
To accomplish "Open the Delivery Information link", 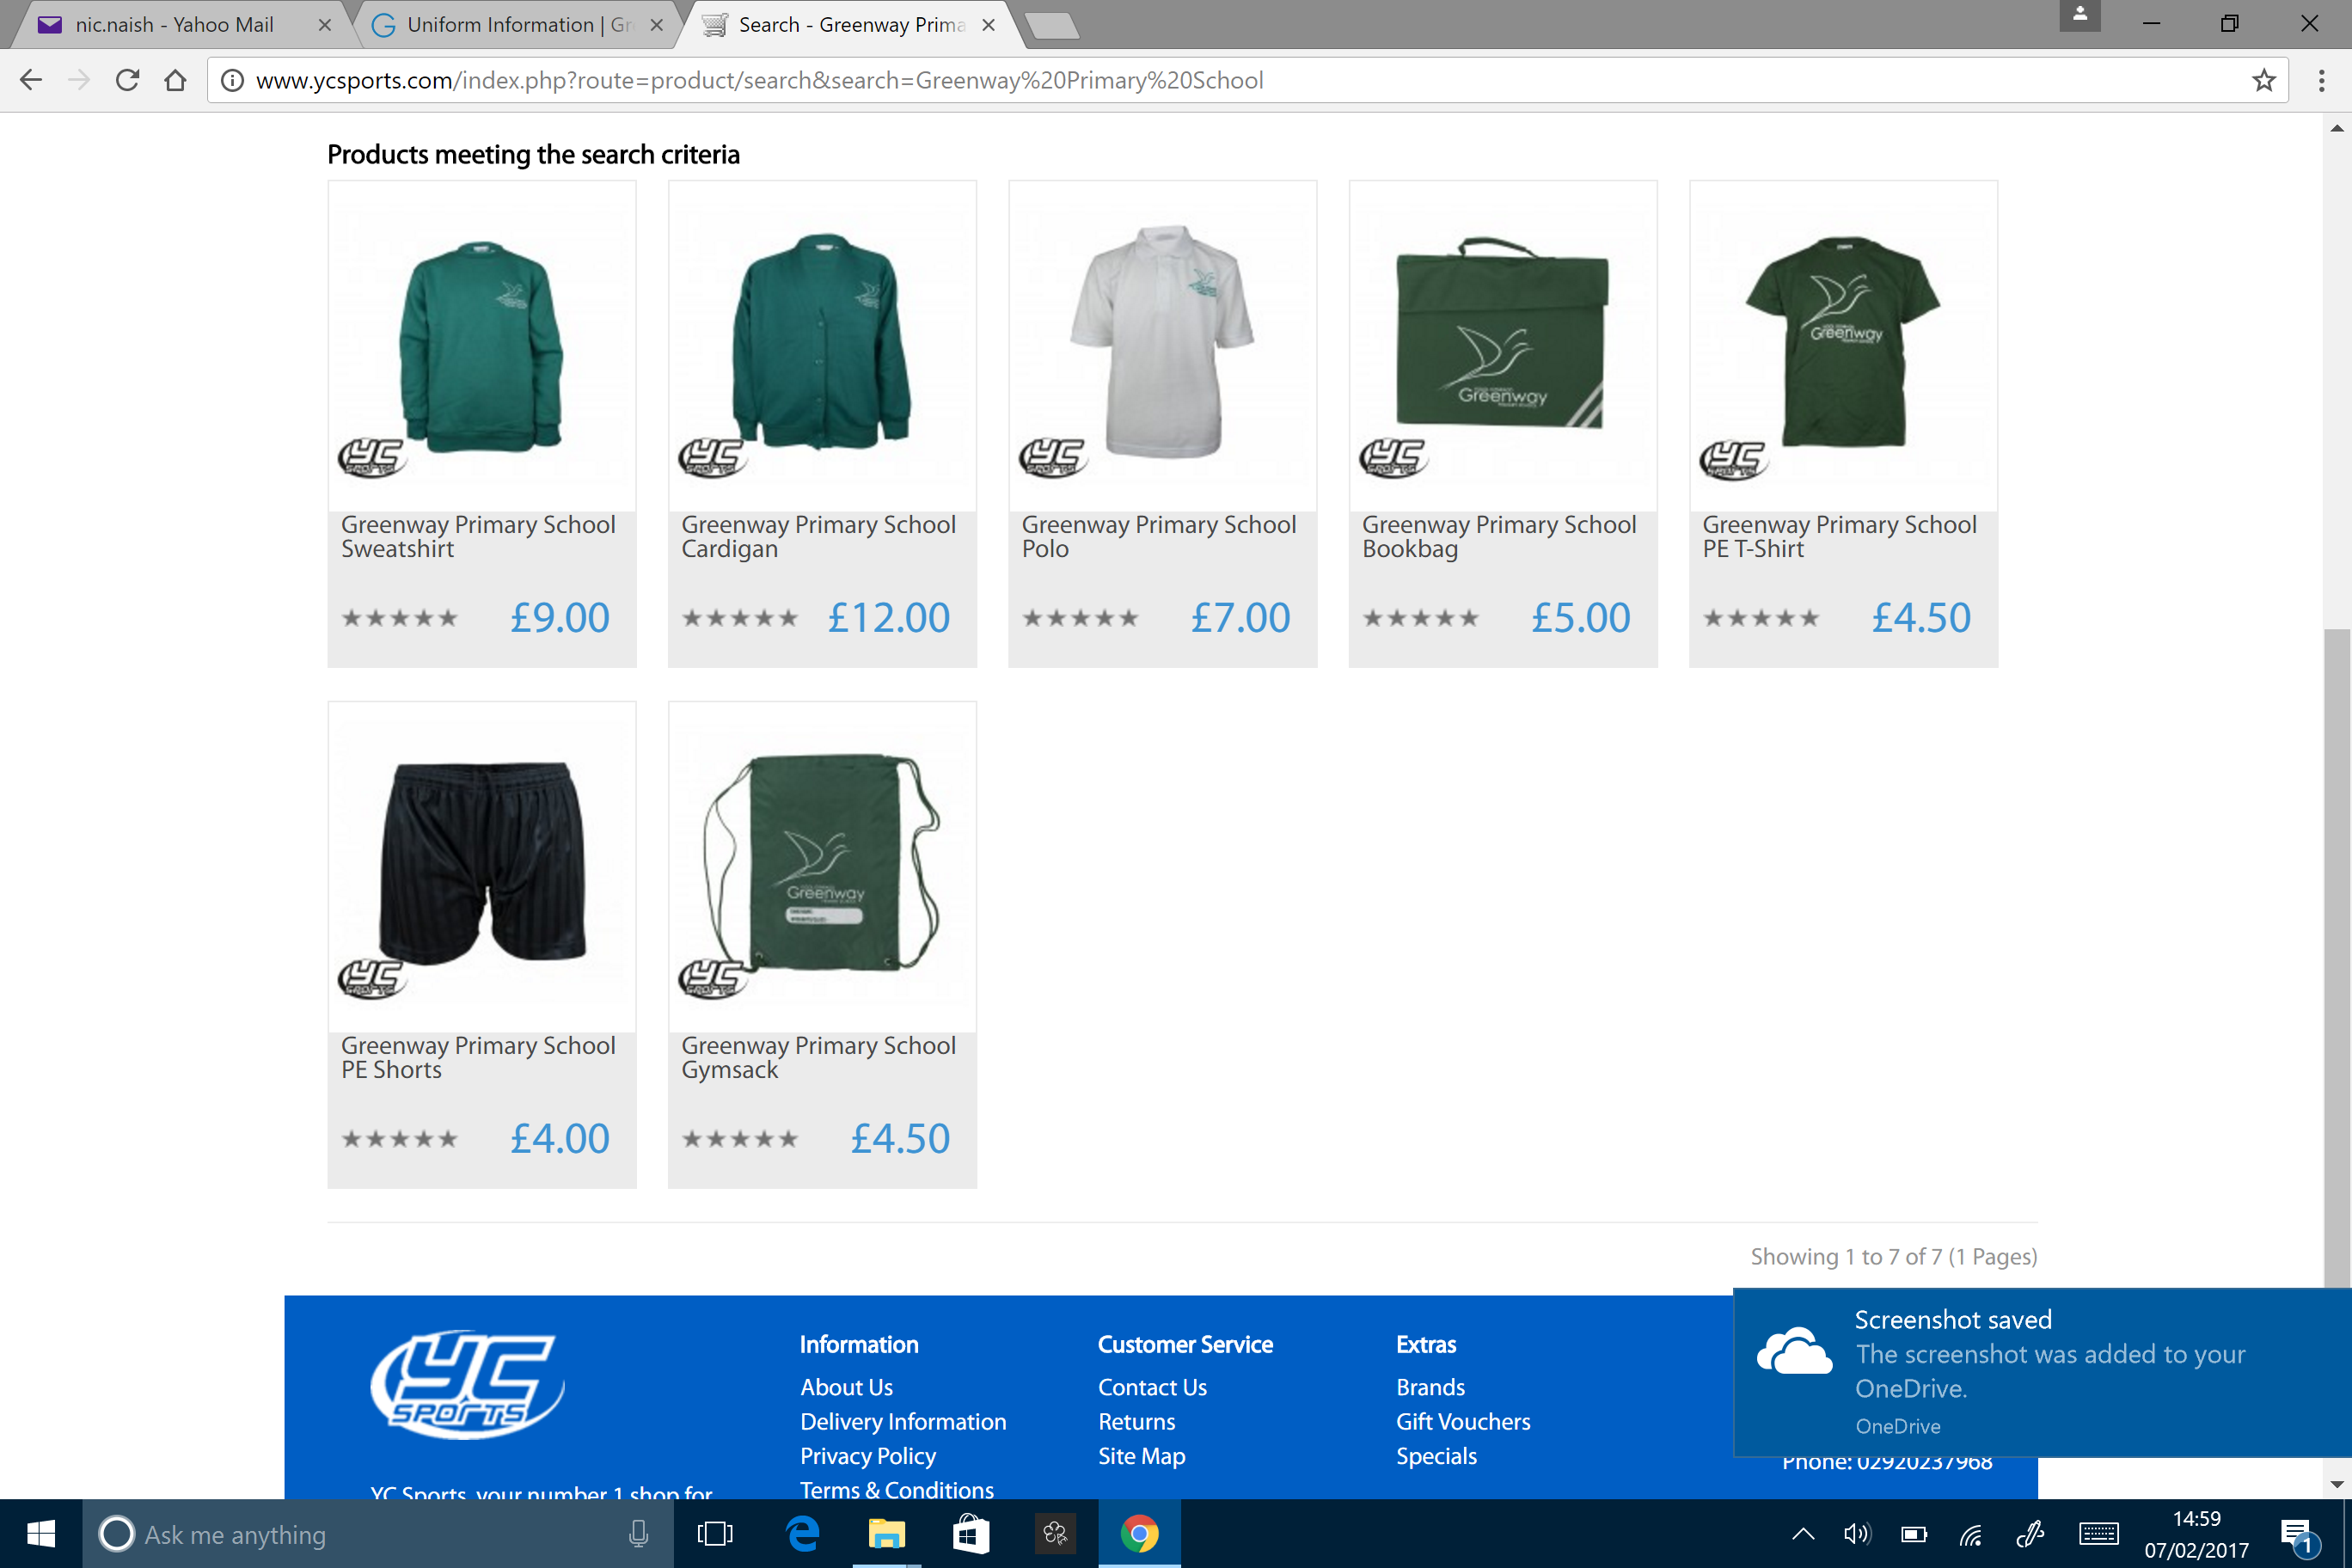I will (903, 1422).
